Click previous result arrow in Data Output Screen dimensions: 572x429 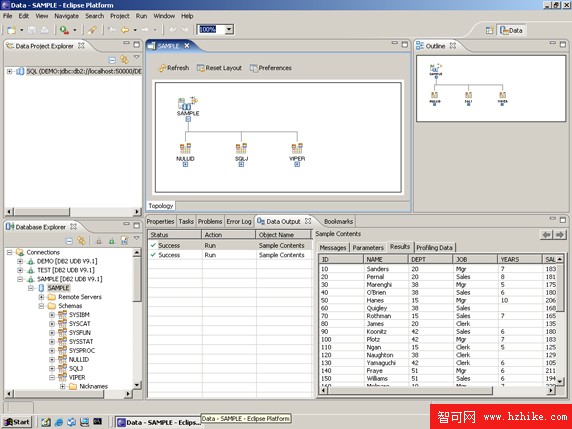click(546, 235)
